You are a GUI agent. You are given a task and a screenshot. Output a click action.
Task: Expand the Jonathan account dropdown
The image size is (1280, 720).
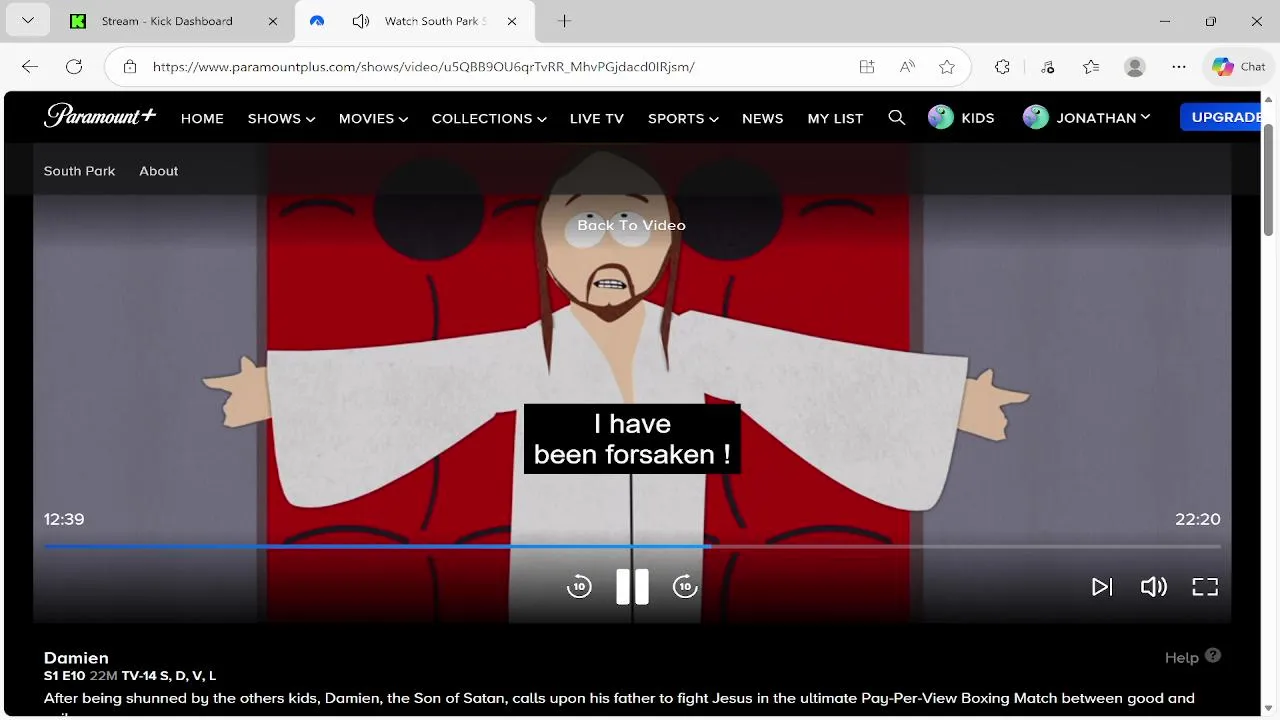tap(1145, 118)
